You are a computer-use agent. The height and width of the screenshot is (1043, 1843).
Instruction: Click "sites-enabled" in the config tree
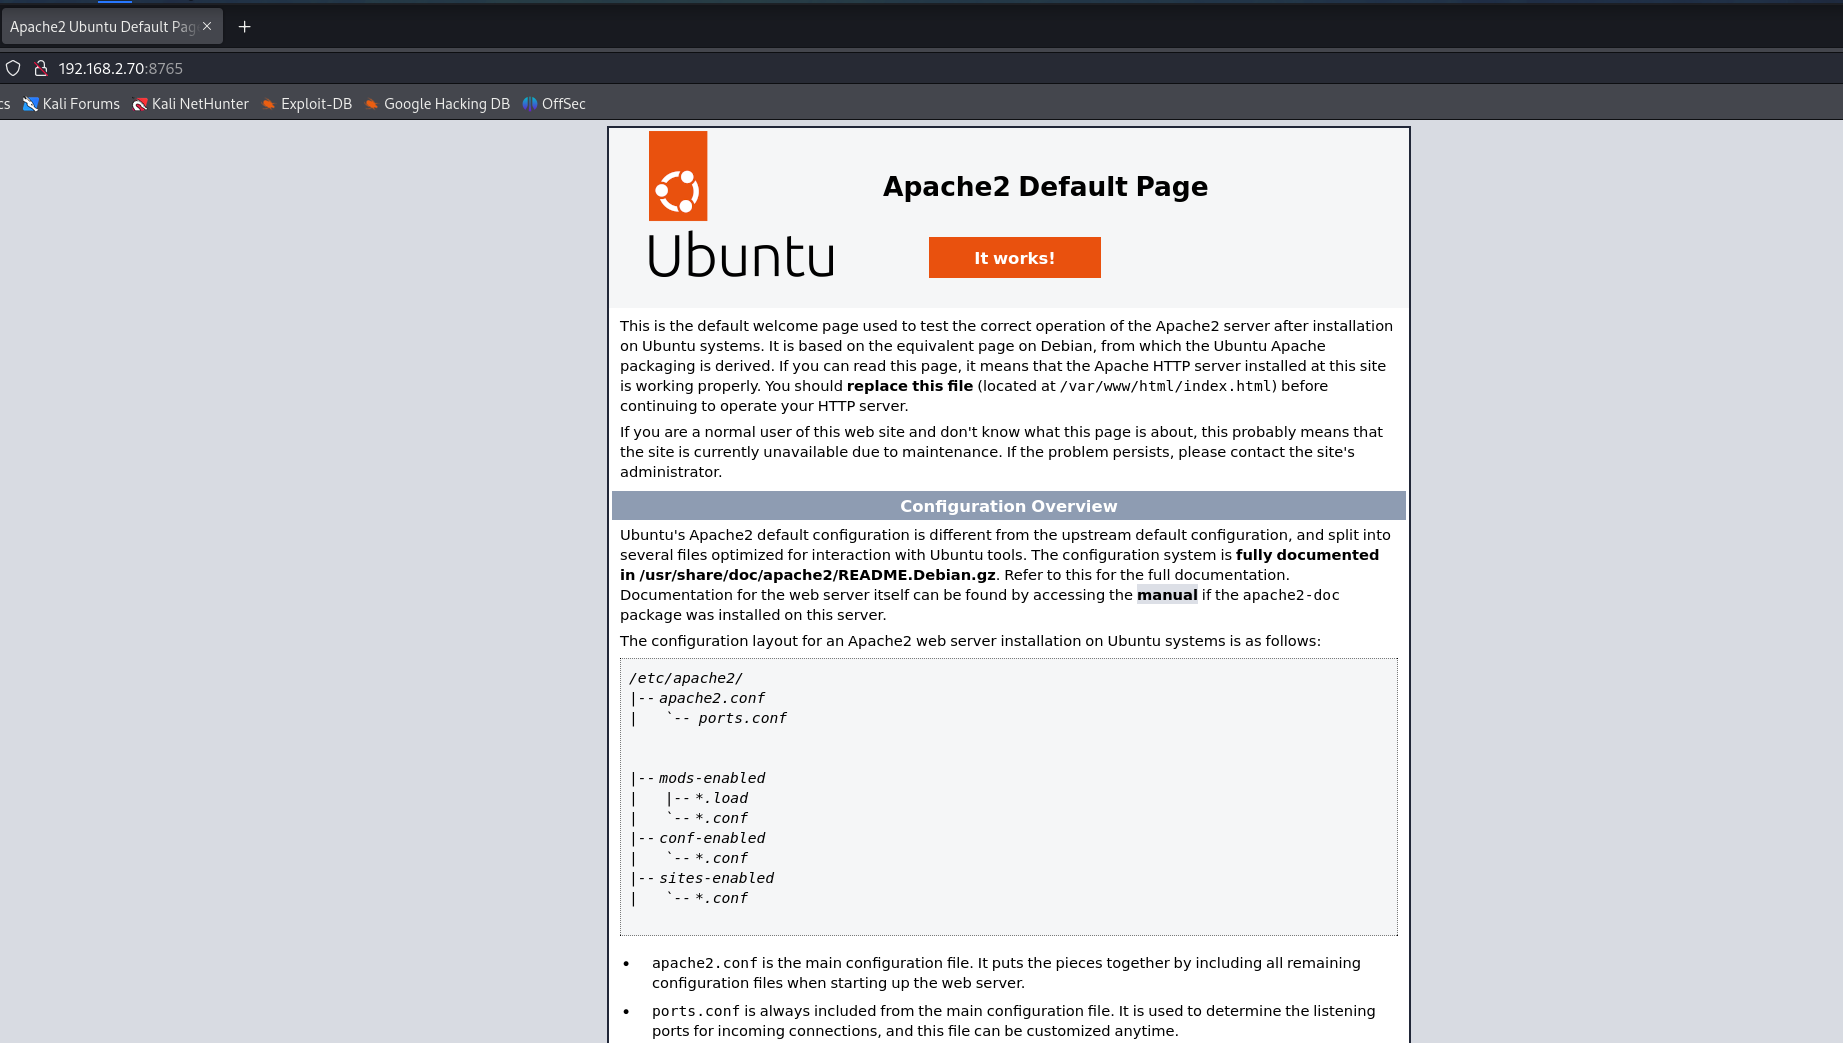pos(716,878)
